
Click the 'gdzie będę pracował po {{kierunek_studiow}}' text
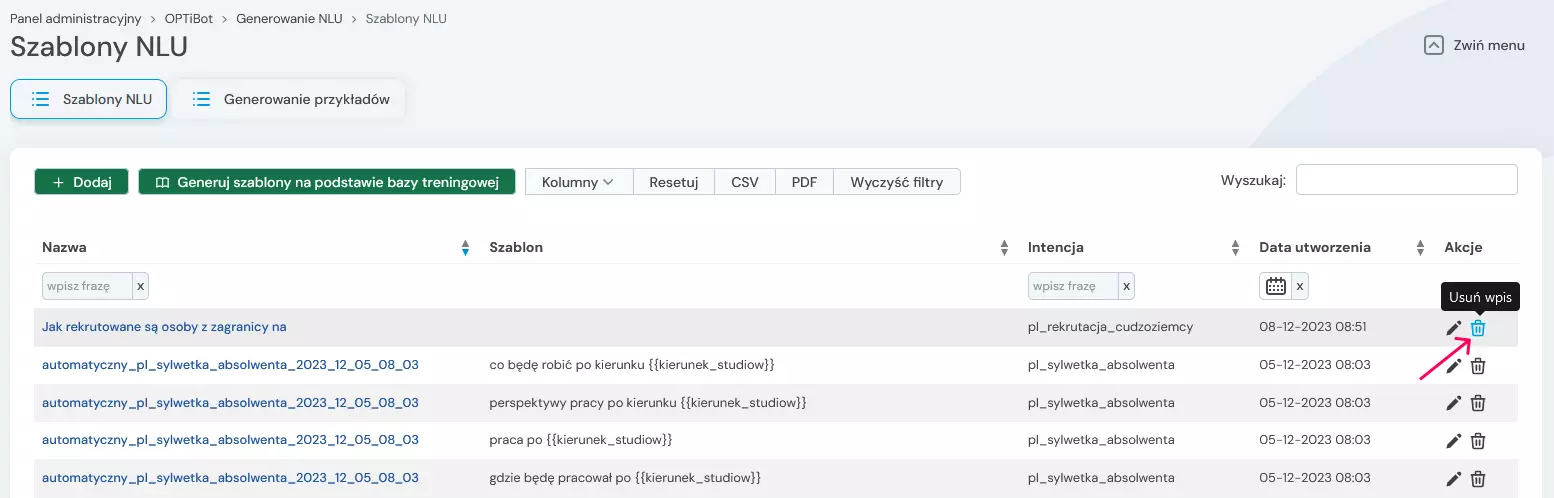point(626,478)
